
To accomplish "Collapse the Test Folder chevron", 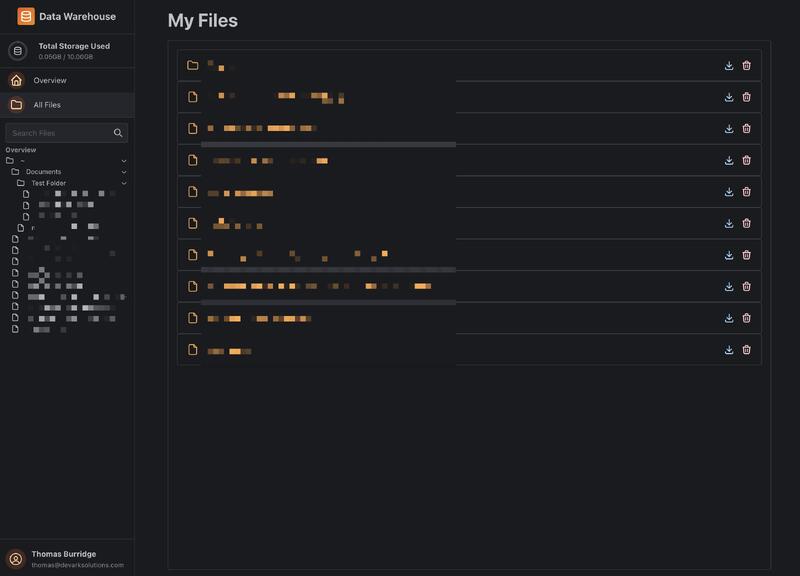I will point(124,184).
